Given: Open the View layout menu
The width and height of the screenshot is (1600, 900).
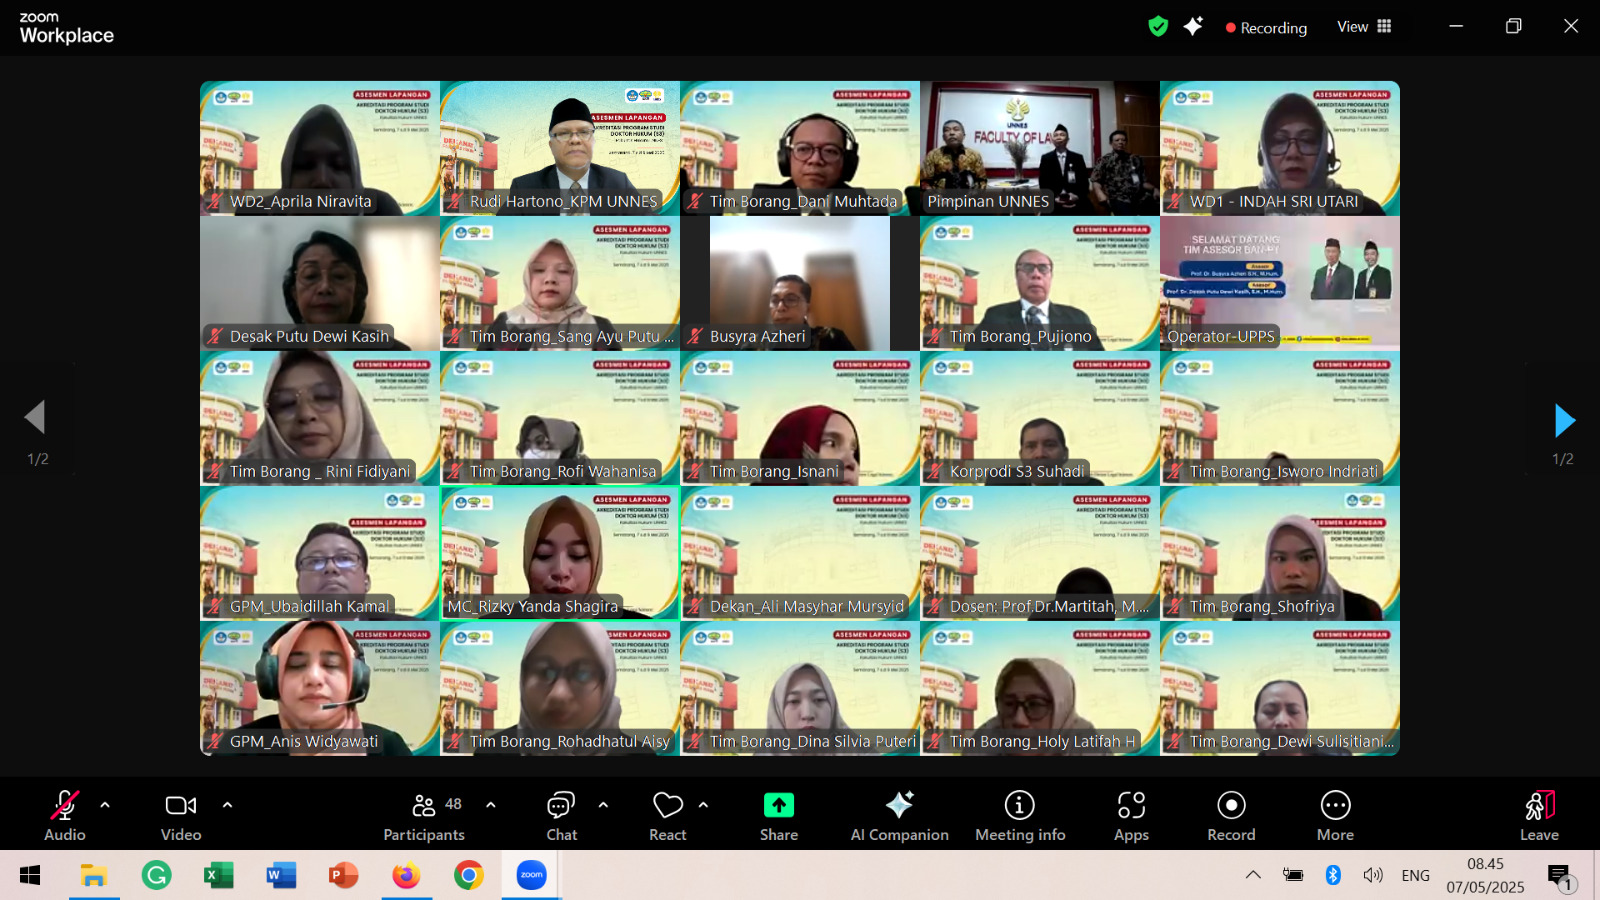Looking at the screenshot, I should 1364,27.
